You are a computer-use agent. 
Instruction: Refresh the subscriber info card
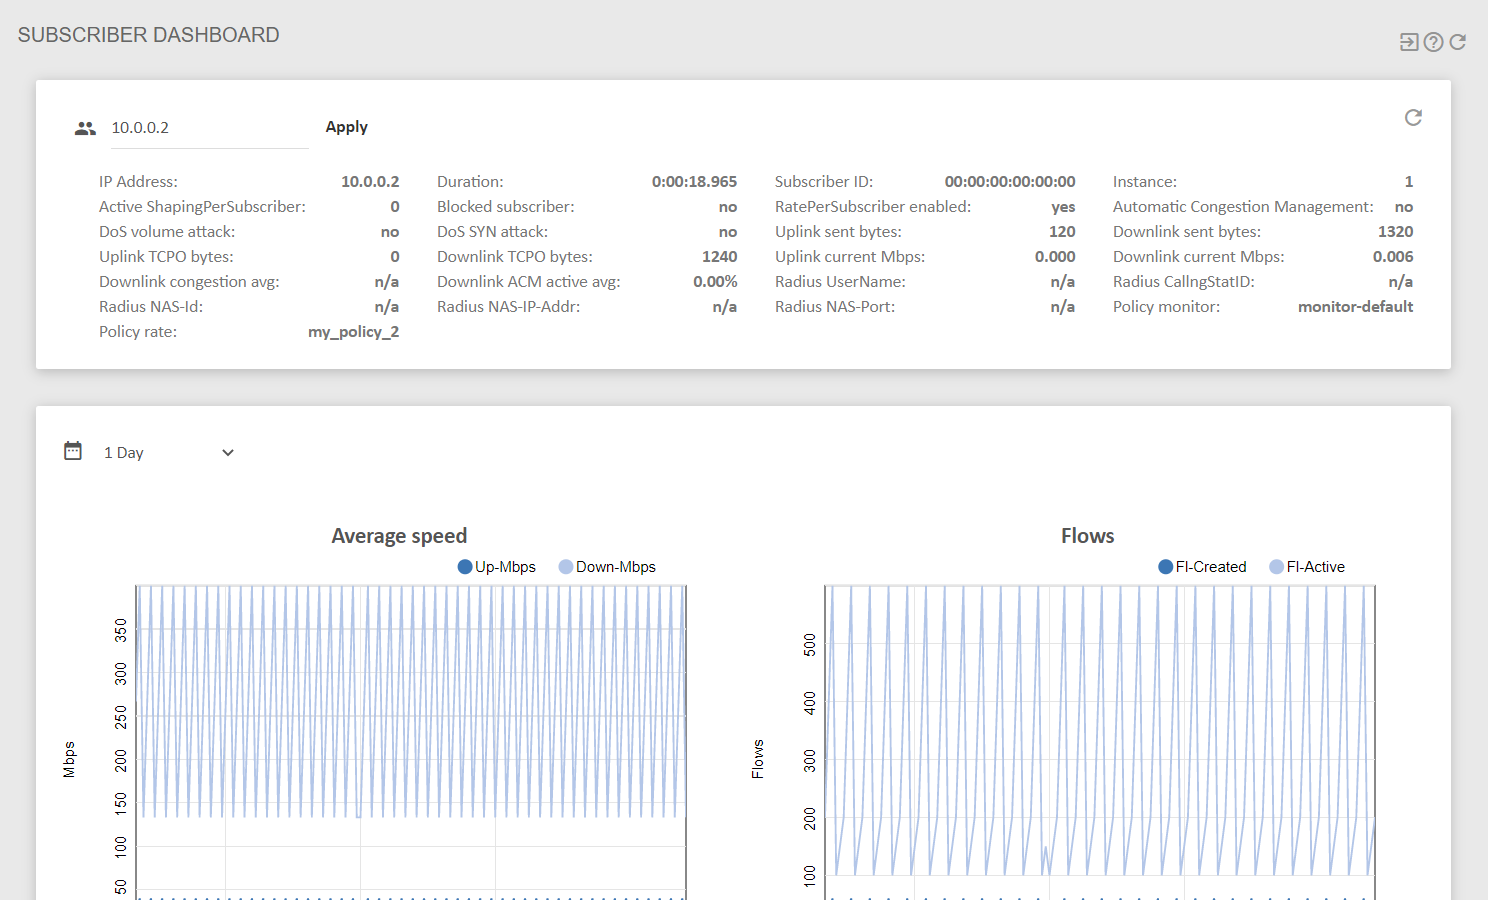1413,118
